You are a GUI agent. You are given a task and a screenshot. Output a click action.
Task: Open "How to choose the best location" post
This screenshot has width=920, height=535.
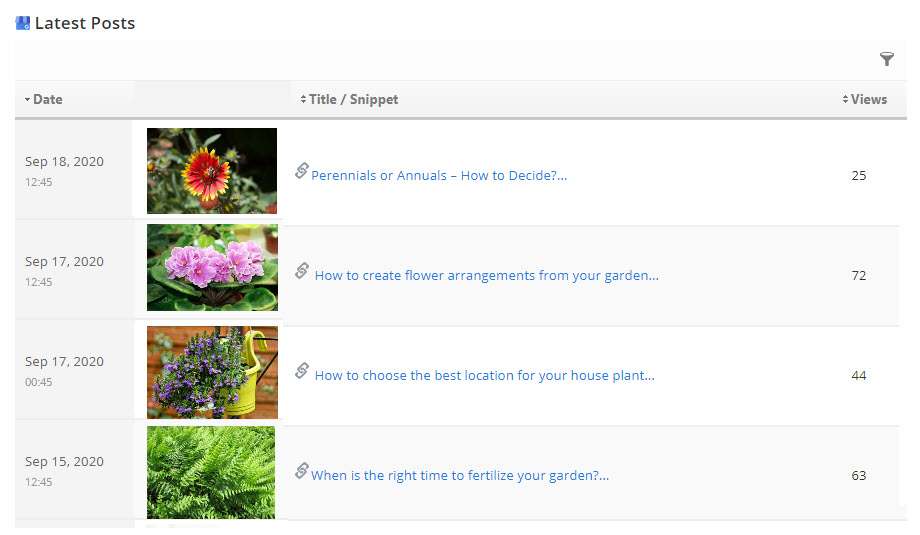point(484,376)
